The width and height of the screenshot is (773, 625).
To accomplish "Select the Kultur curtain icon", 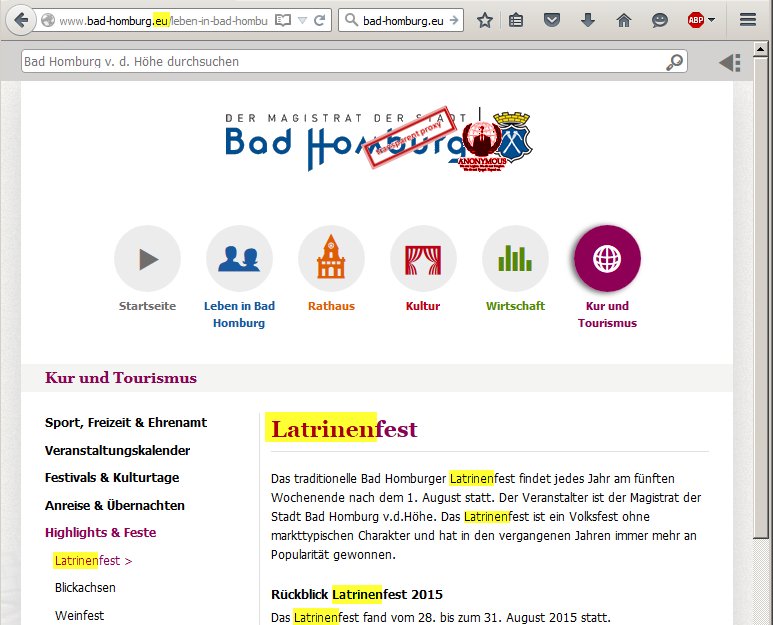I will pyautogui.click(x=423, y=259).
